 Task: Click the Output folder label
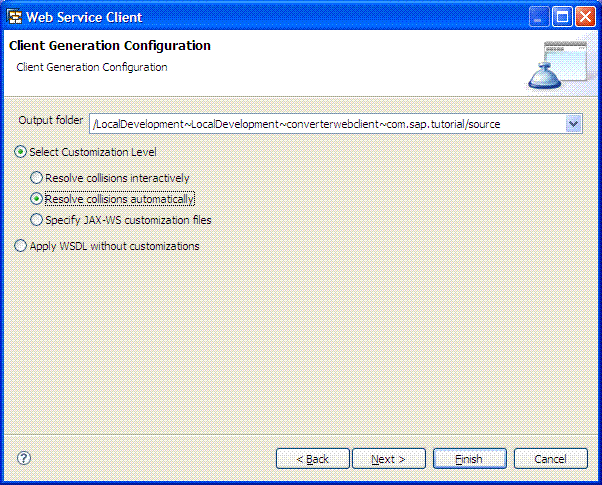point(50,120)
